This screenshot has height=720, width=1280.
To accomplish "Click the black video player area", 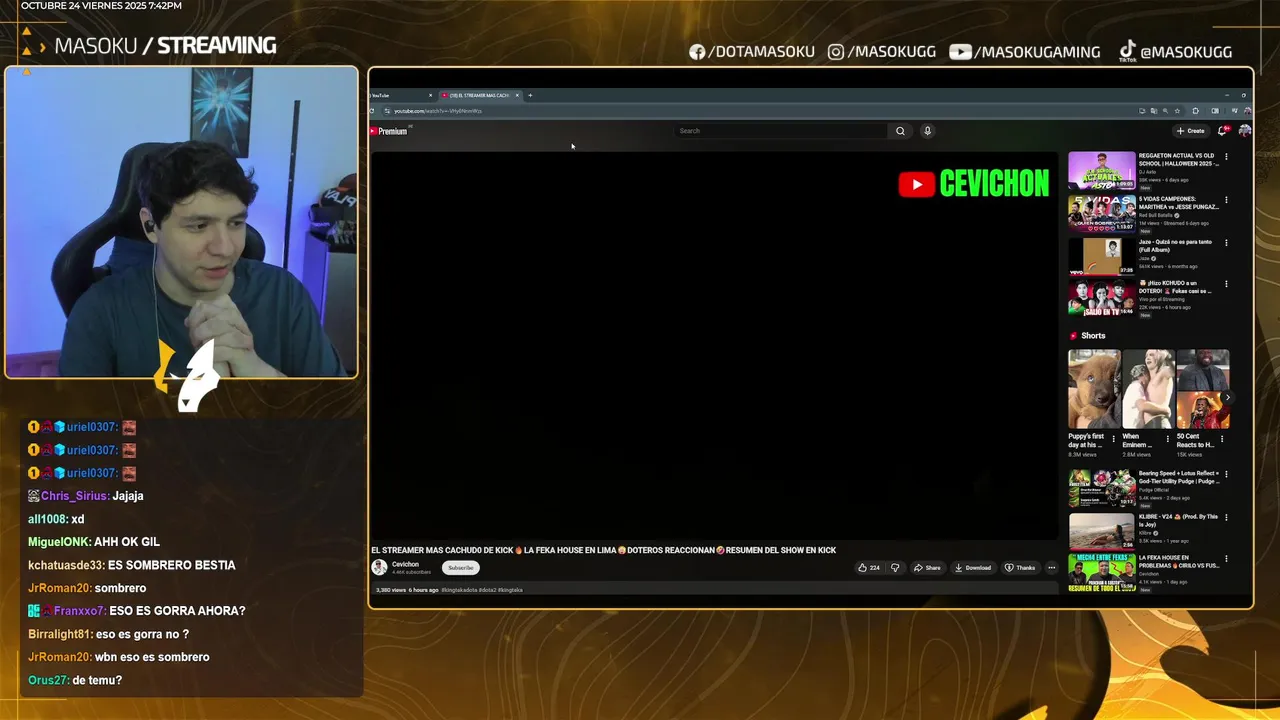I will point(714,346).
